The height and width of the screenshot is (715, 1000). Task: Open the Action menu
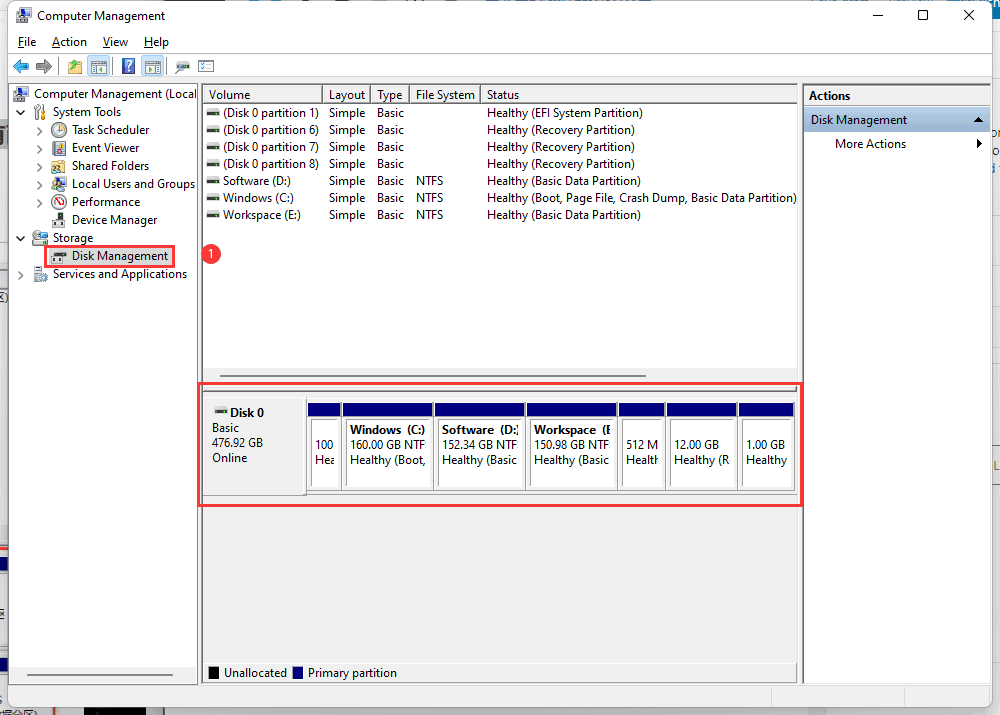[69, 42]
